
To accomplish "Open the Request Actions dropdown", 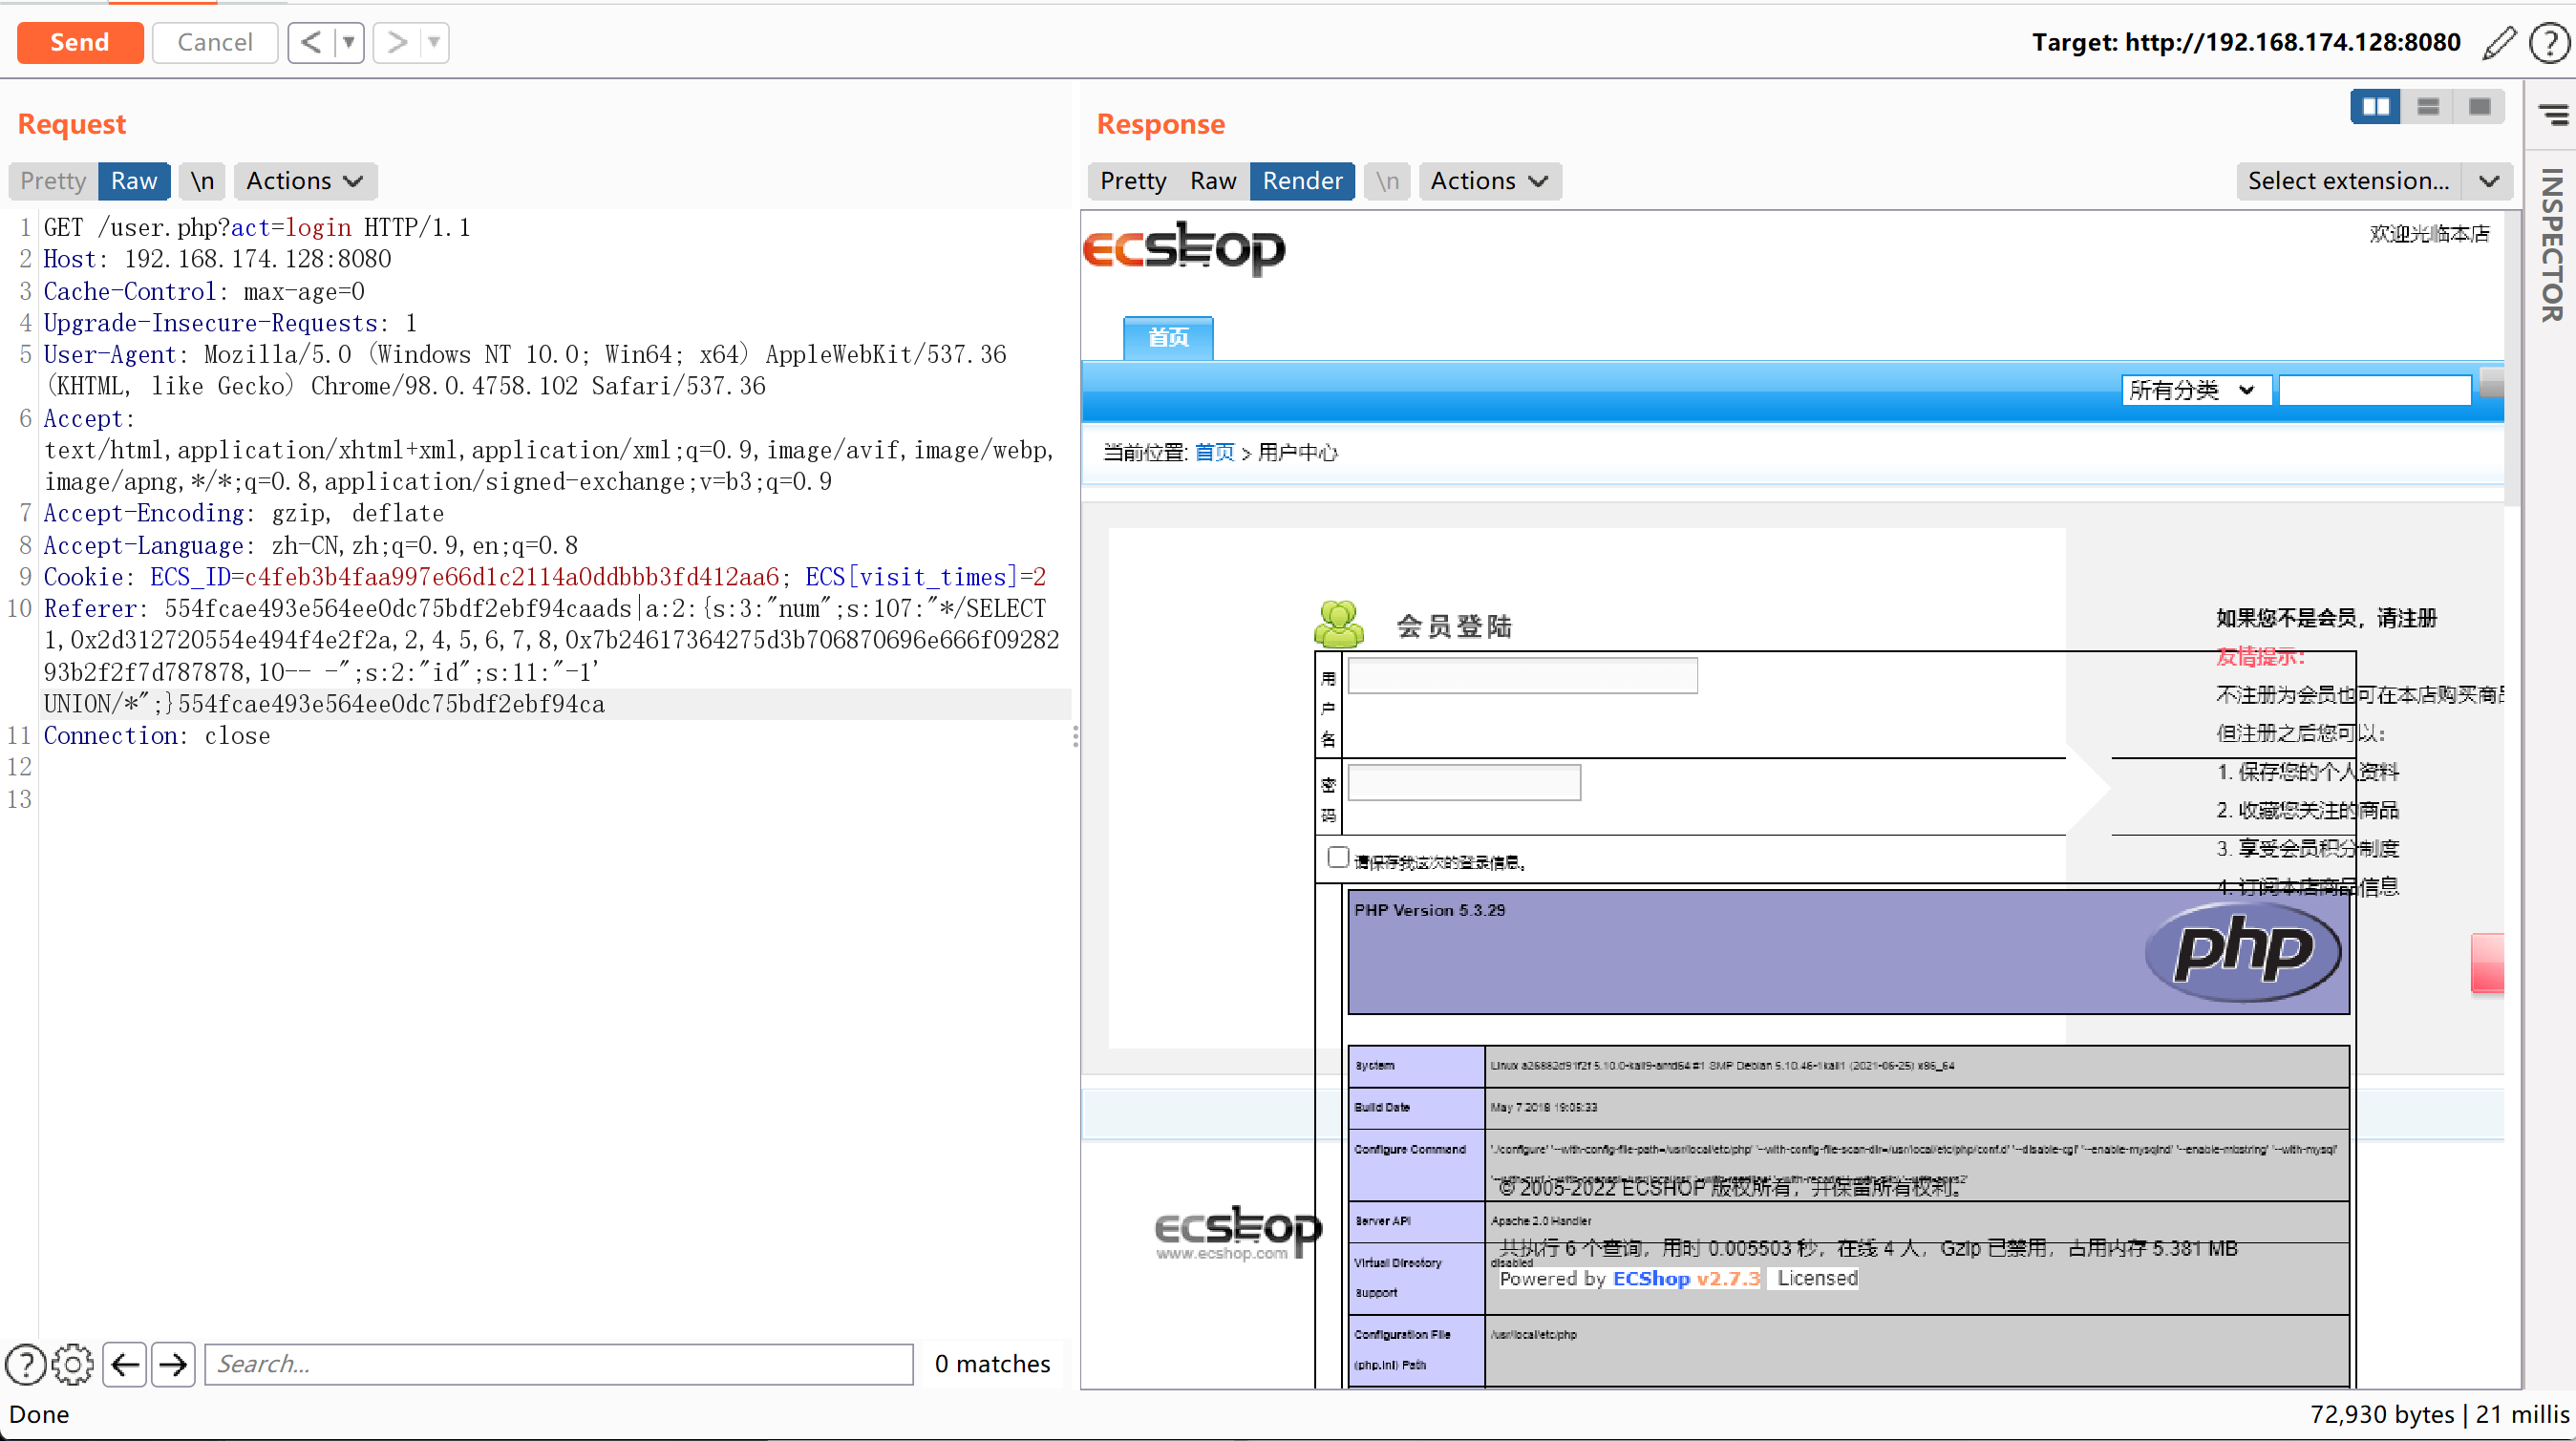I will (x=304, y=181).
